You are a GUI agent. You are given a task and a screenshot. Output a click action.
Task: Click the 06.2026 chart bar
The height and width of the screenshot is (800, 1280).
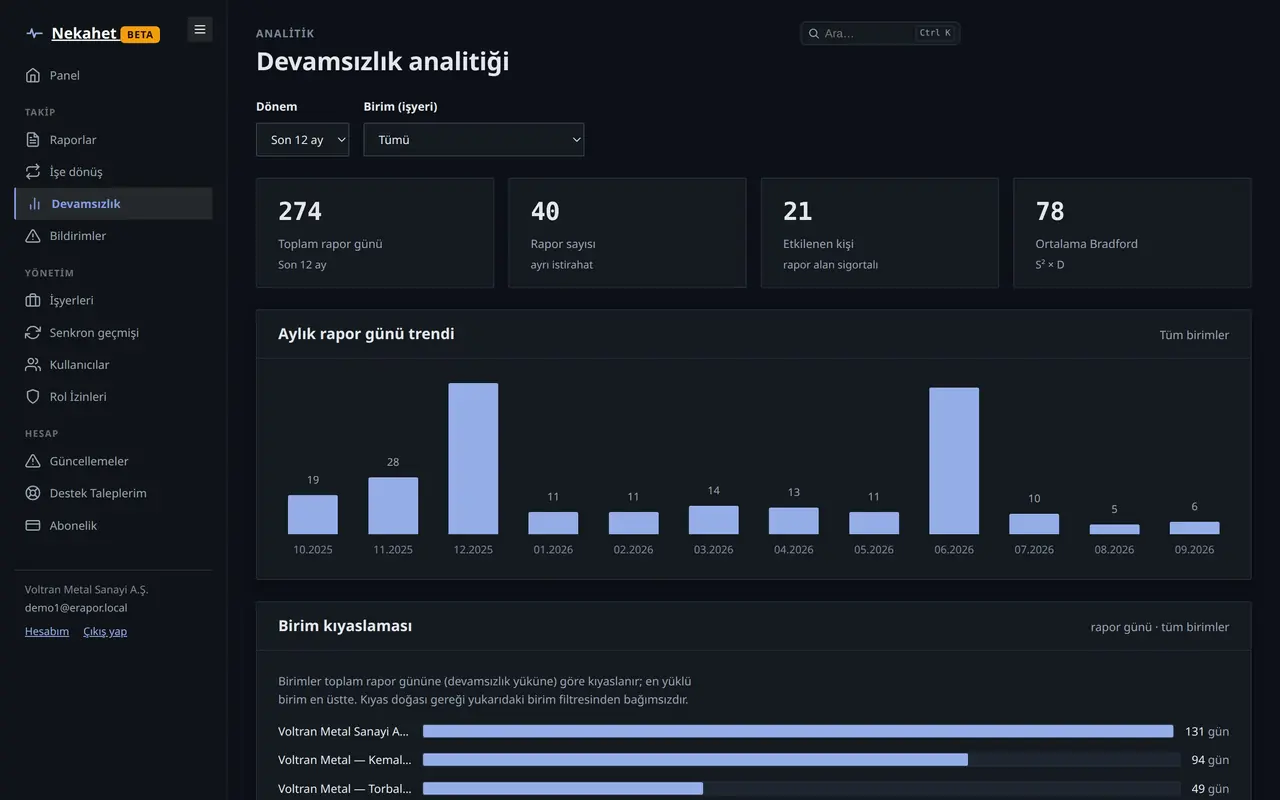tap(954, 461)
